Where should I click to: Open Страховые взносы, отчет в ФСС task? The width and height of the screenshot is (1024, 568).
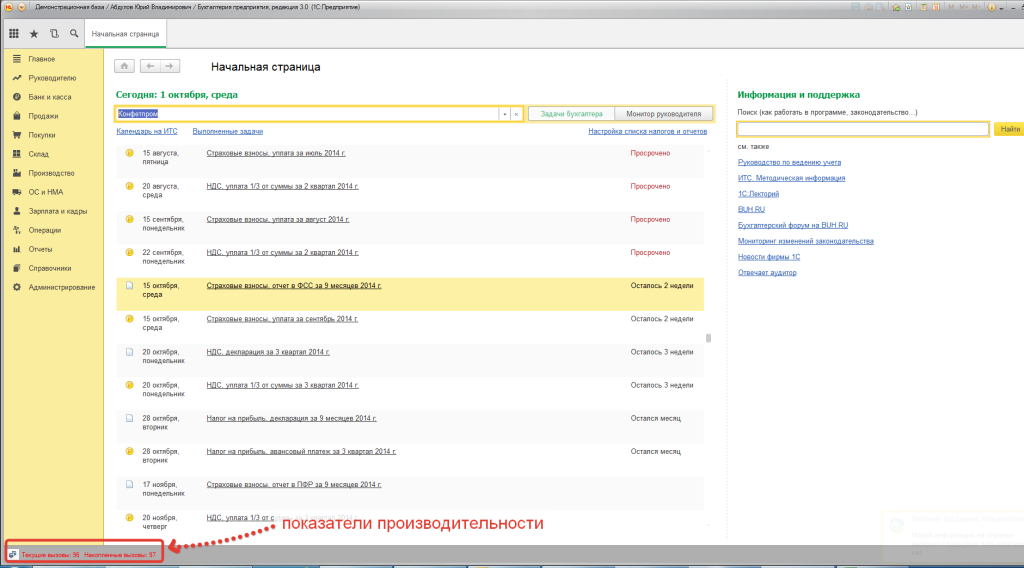click(294, 285)
